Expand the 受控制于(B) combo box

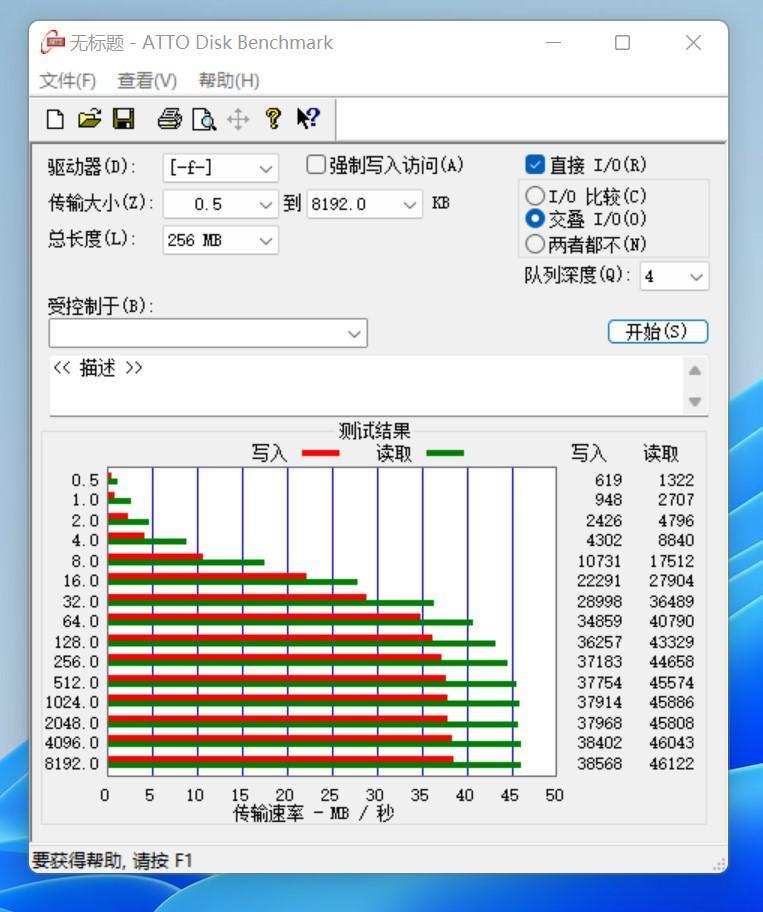(x=208, y=333)
